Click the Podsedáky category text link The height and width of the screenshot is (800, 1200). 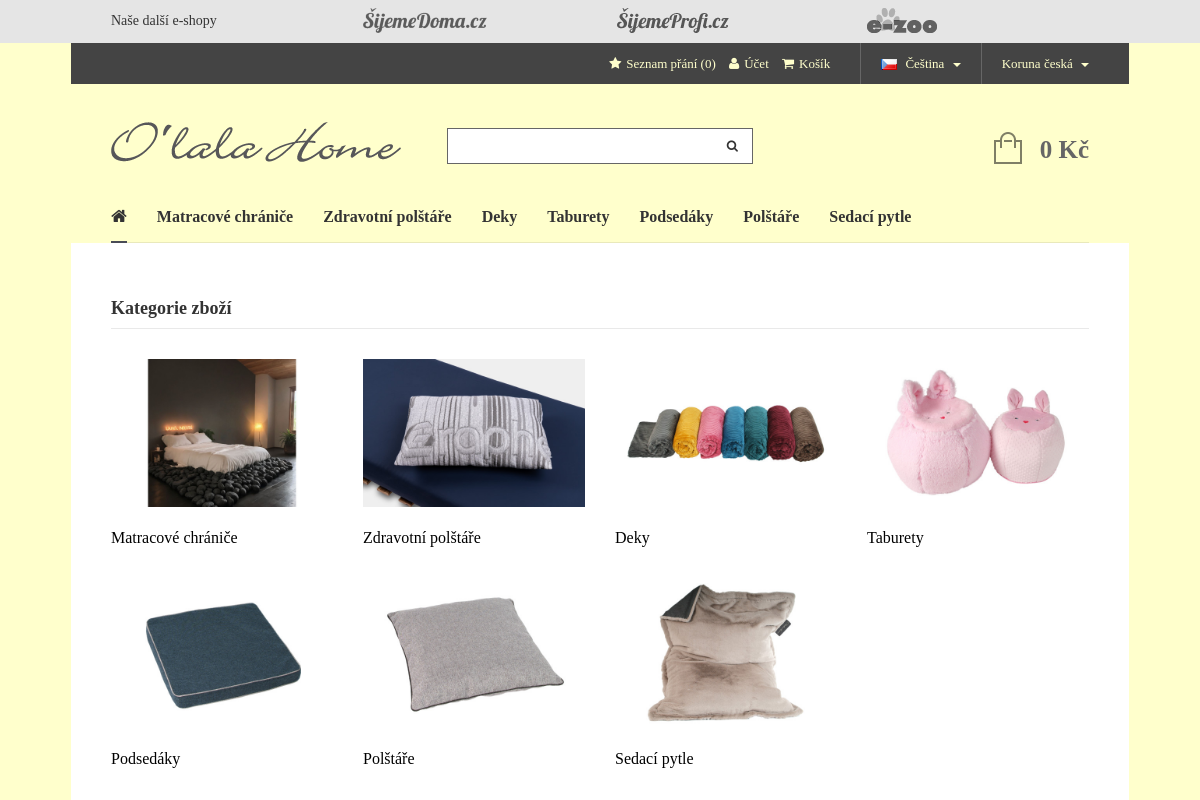click(x=146, y=758)
